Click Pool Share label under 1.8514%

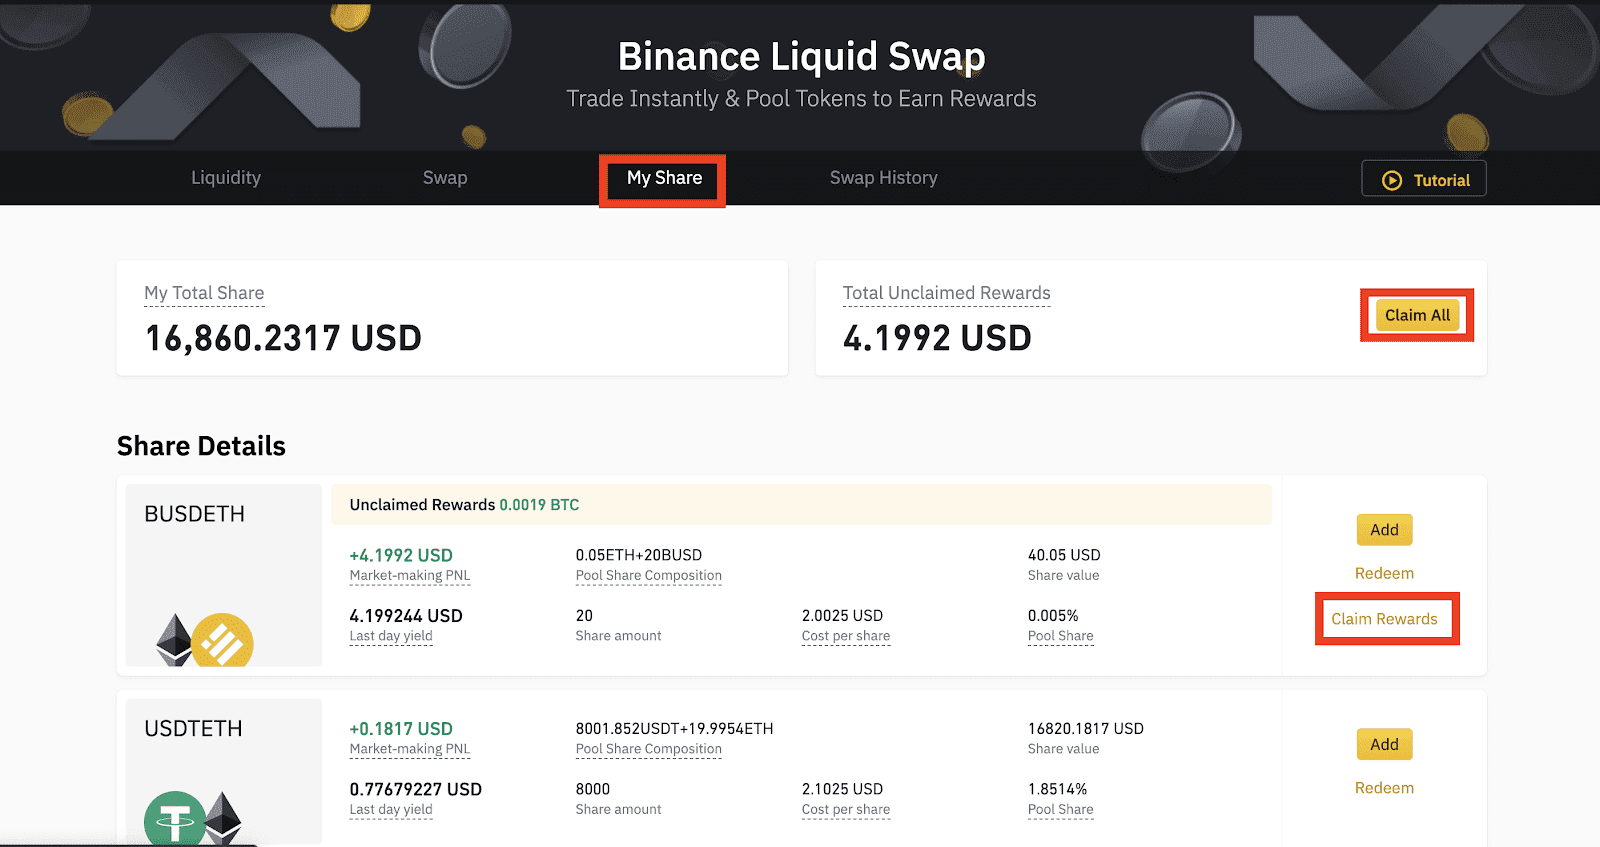point(1061,810)
